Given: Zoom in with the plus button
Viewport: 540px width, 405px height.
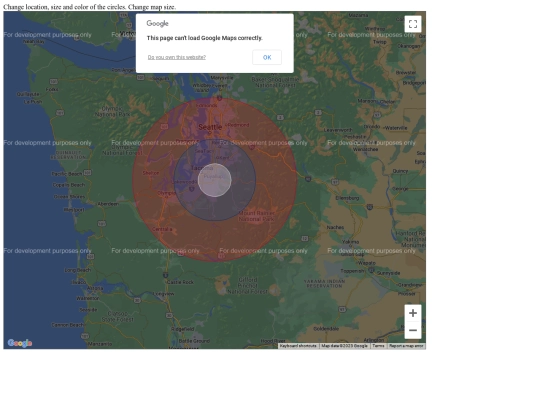Looking at the screenshot, I should (413, 313).
